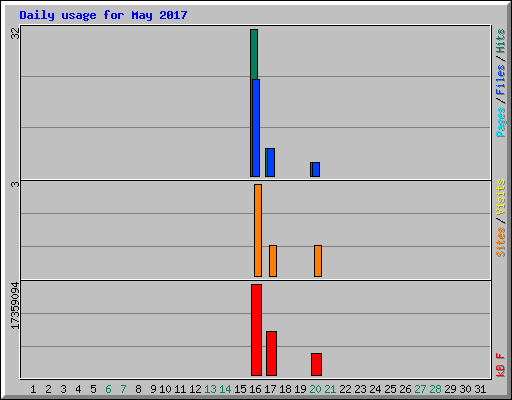Click the Visits legend label

(500, 197)
